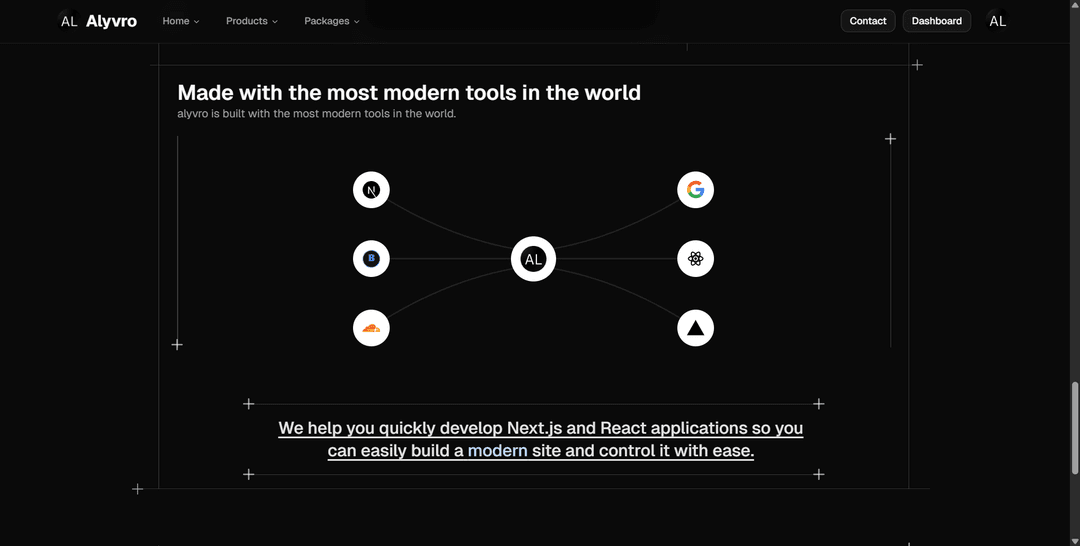Click the "alyvro is built with" subtitle text
This screenshot has height=546, width=1080.
(316, 114)
